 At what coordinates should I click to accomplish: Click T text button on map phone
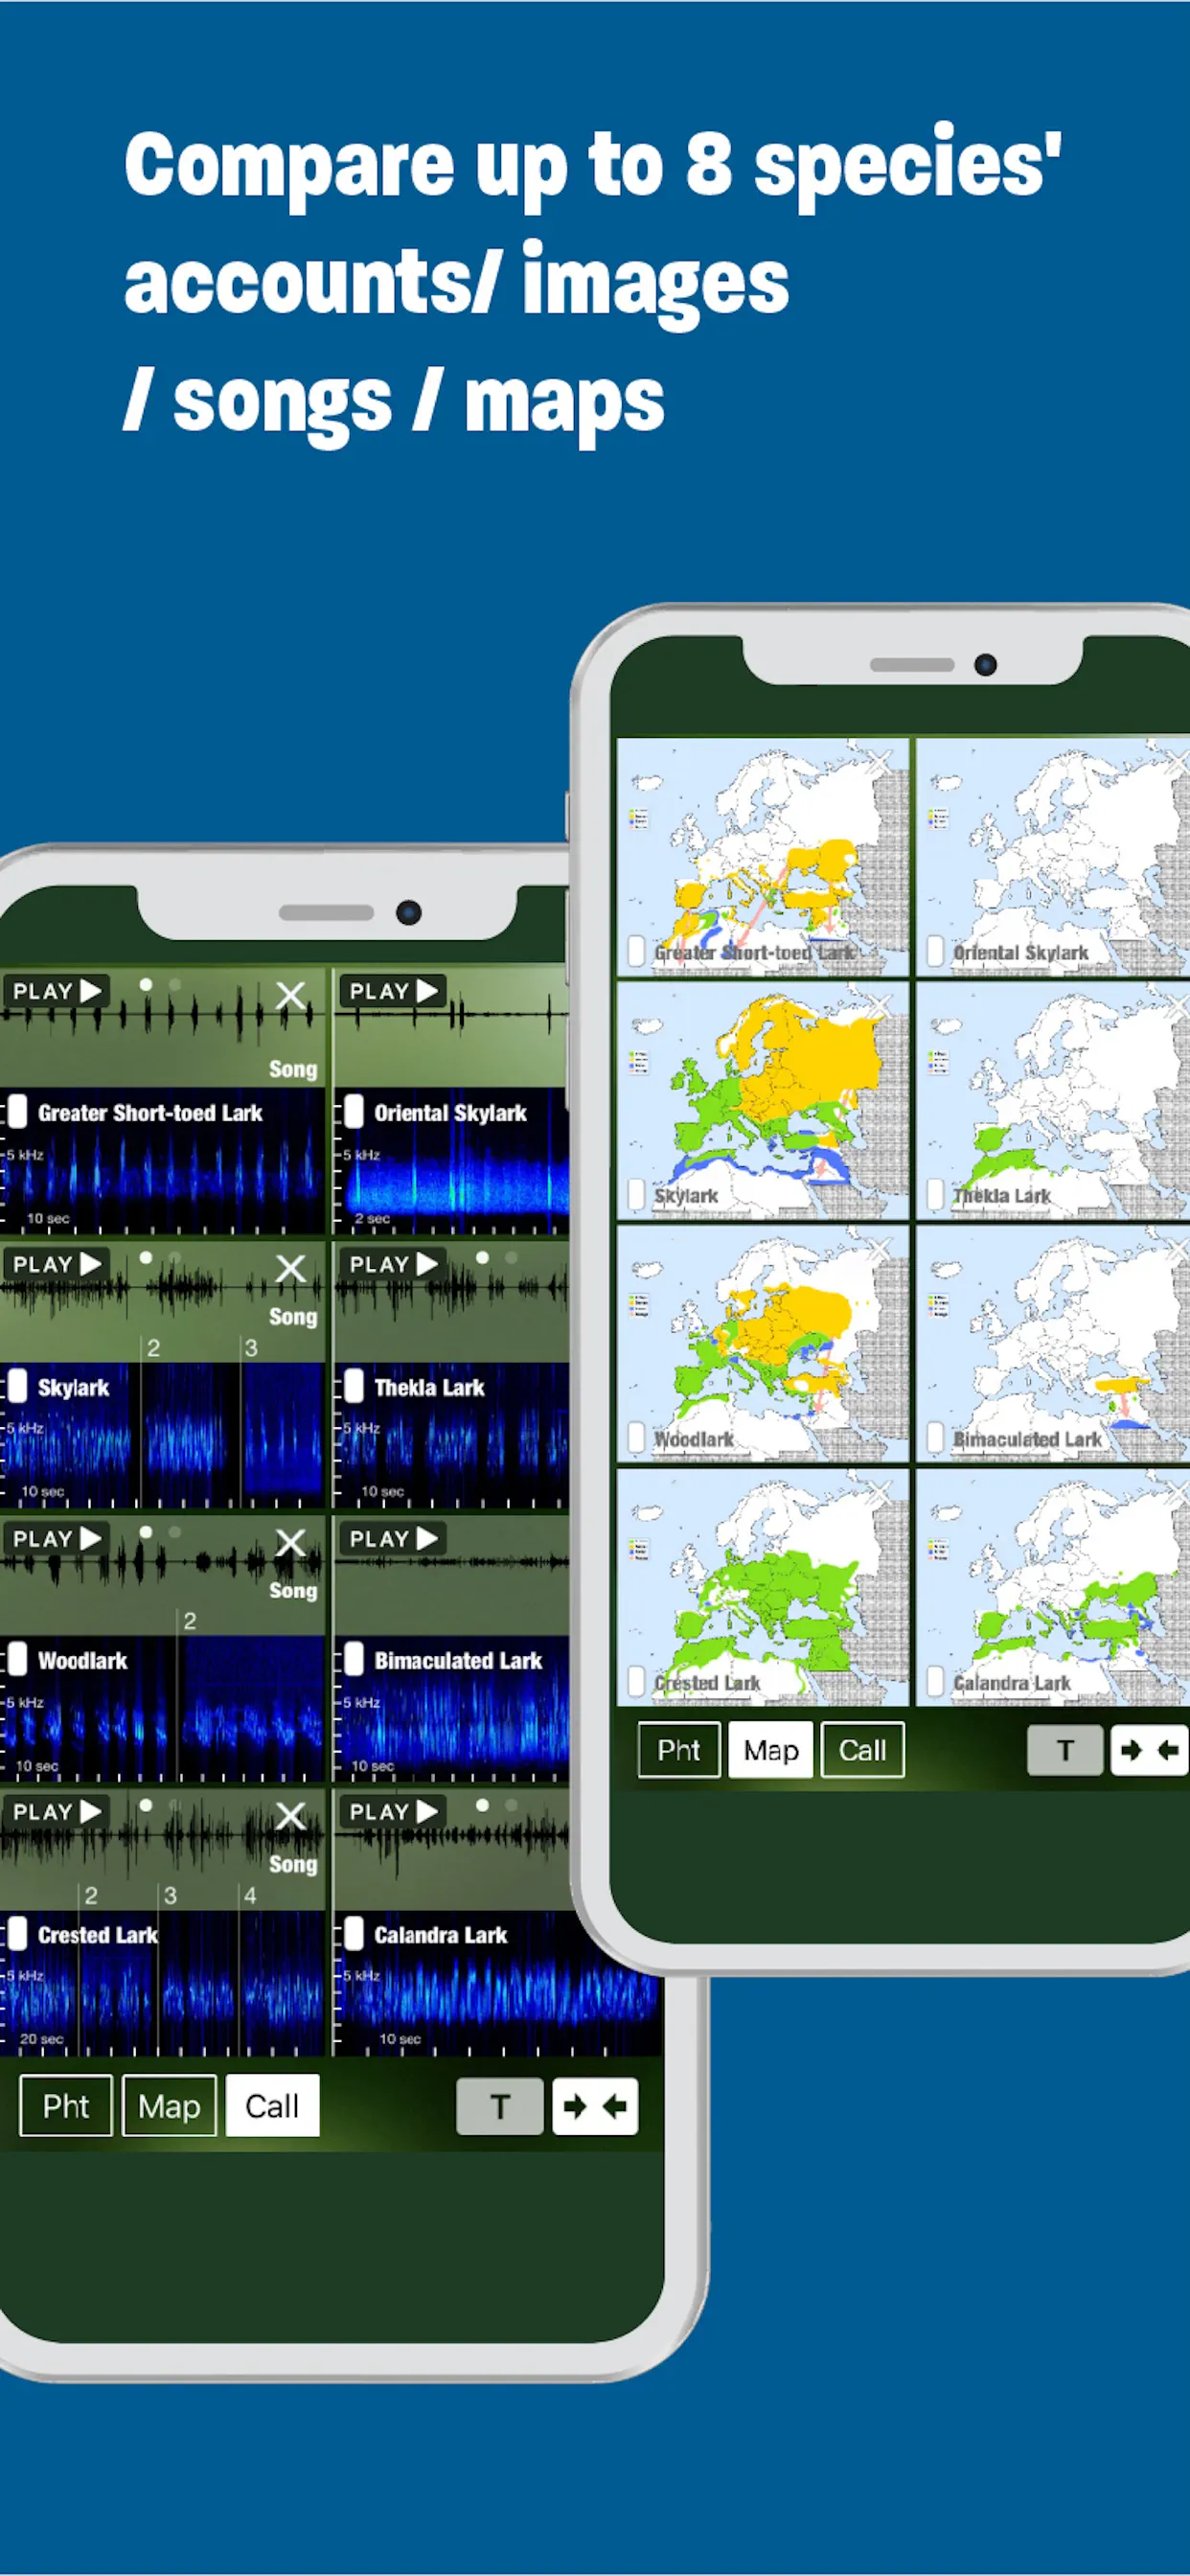[x=1065, y=1750]
